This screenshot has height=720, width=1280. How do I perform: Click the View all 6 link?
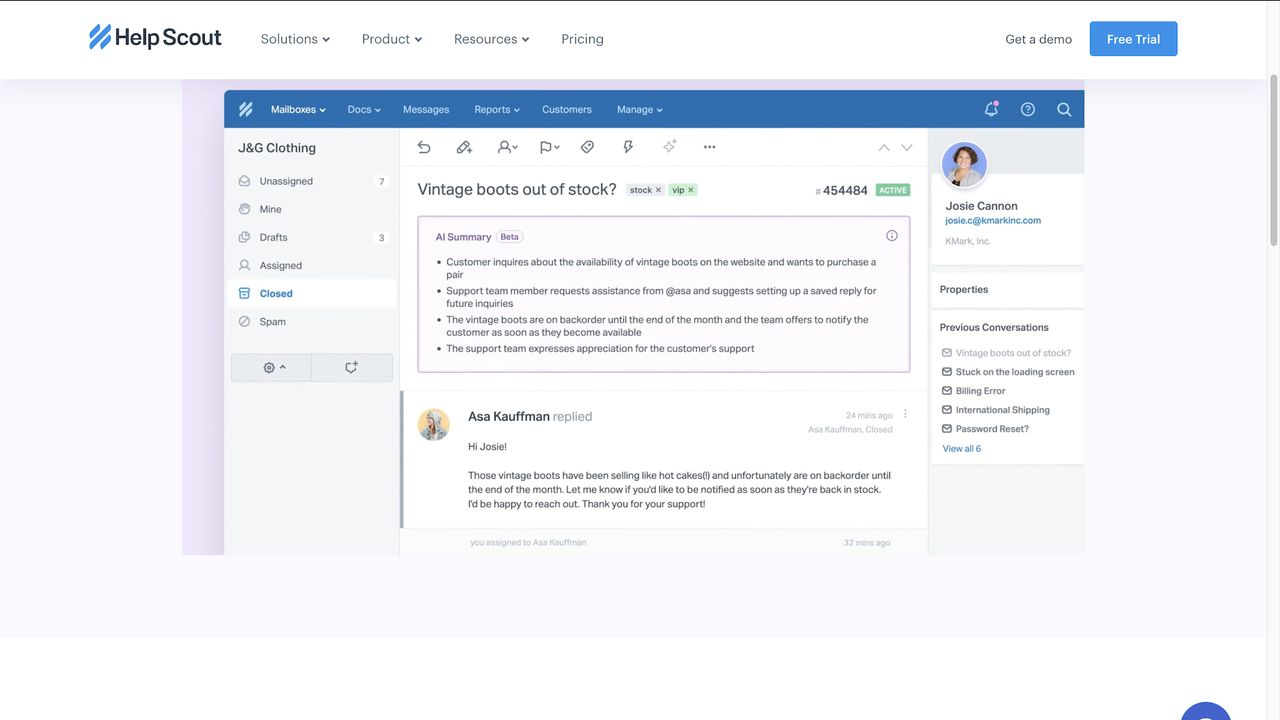click(962, 449)
